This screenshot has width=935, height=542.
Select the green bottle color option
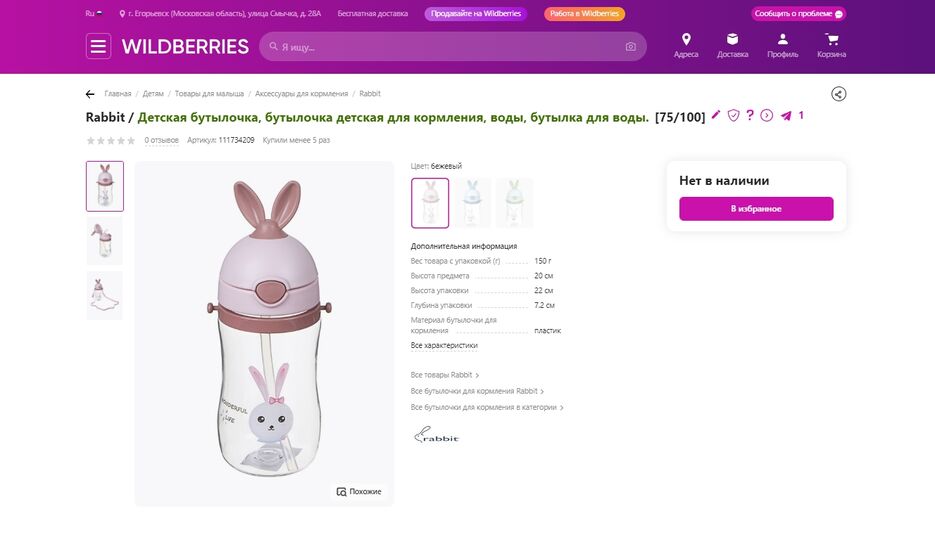pyautogui.click(x=514, y=203)
